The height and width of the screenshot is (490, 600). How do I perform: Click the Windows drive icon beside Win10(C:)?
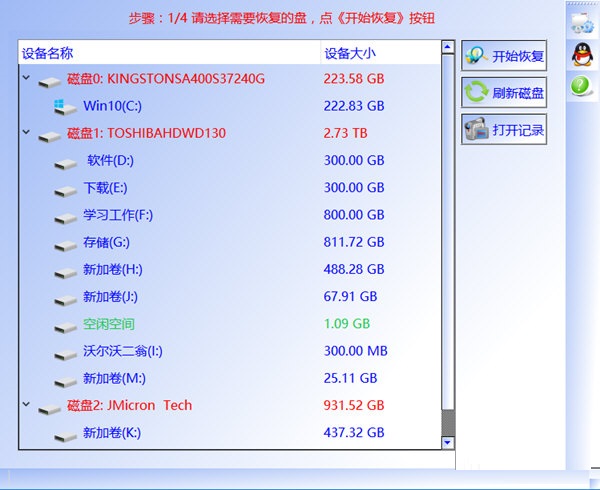pyautogui.click(x=65, y=107)
